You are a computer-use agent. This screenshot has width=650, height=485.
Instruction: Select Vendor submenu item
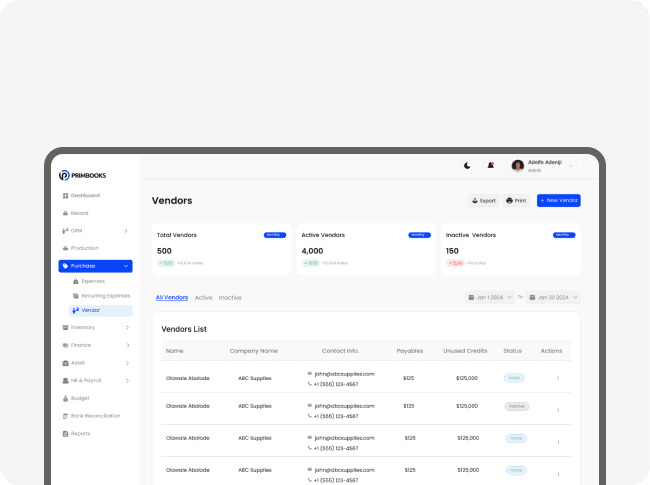[x=101, y=310]
